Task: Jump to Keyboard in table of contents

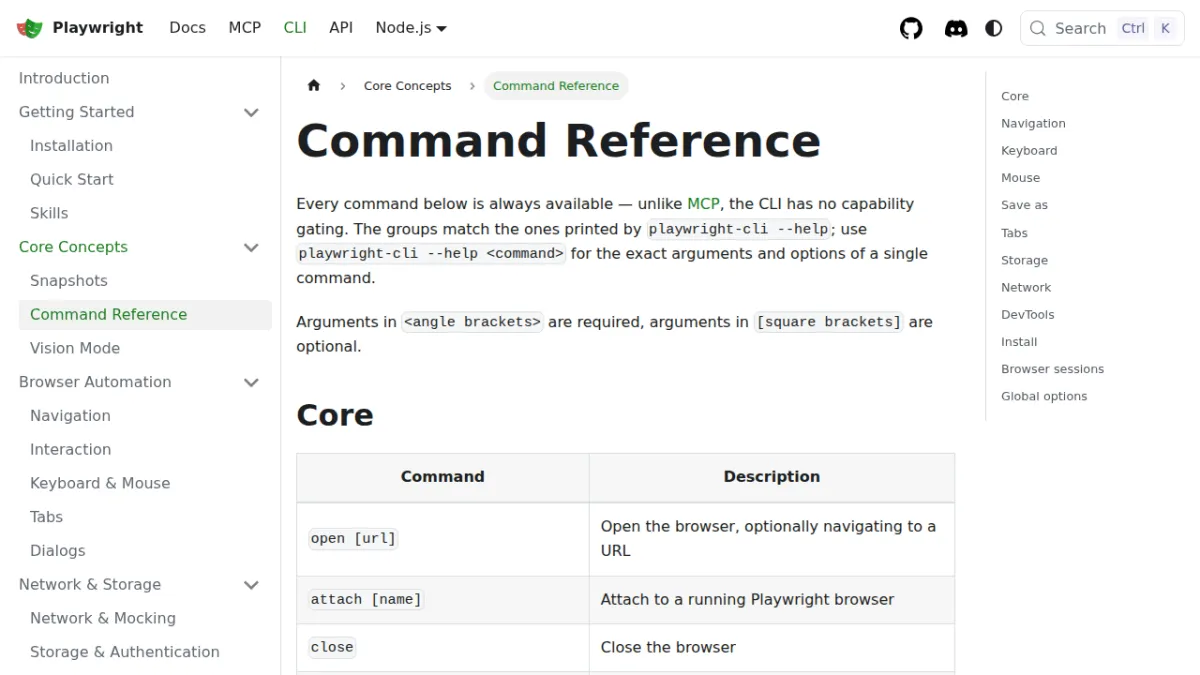Action: tap(1029, 151)
